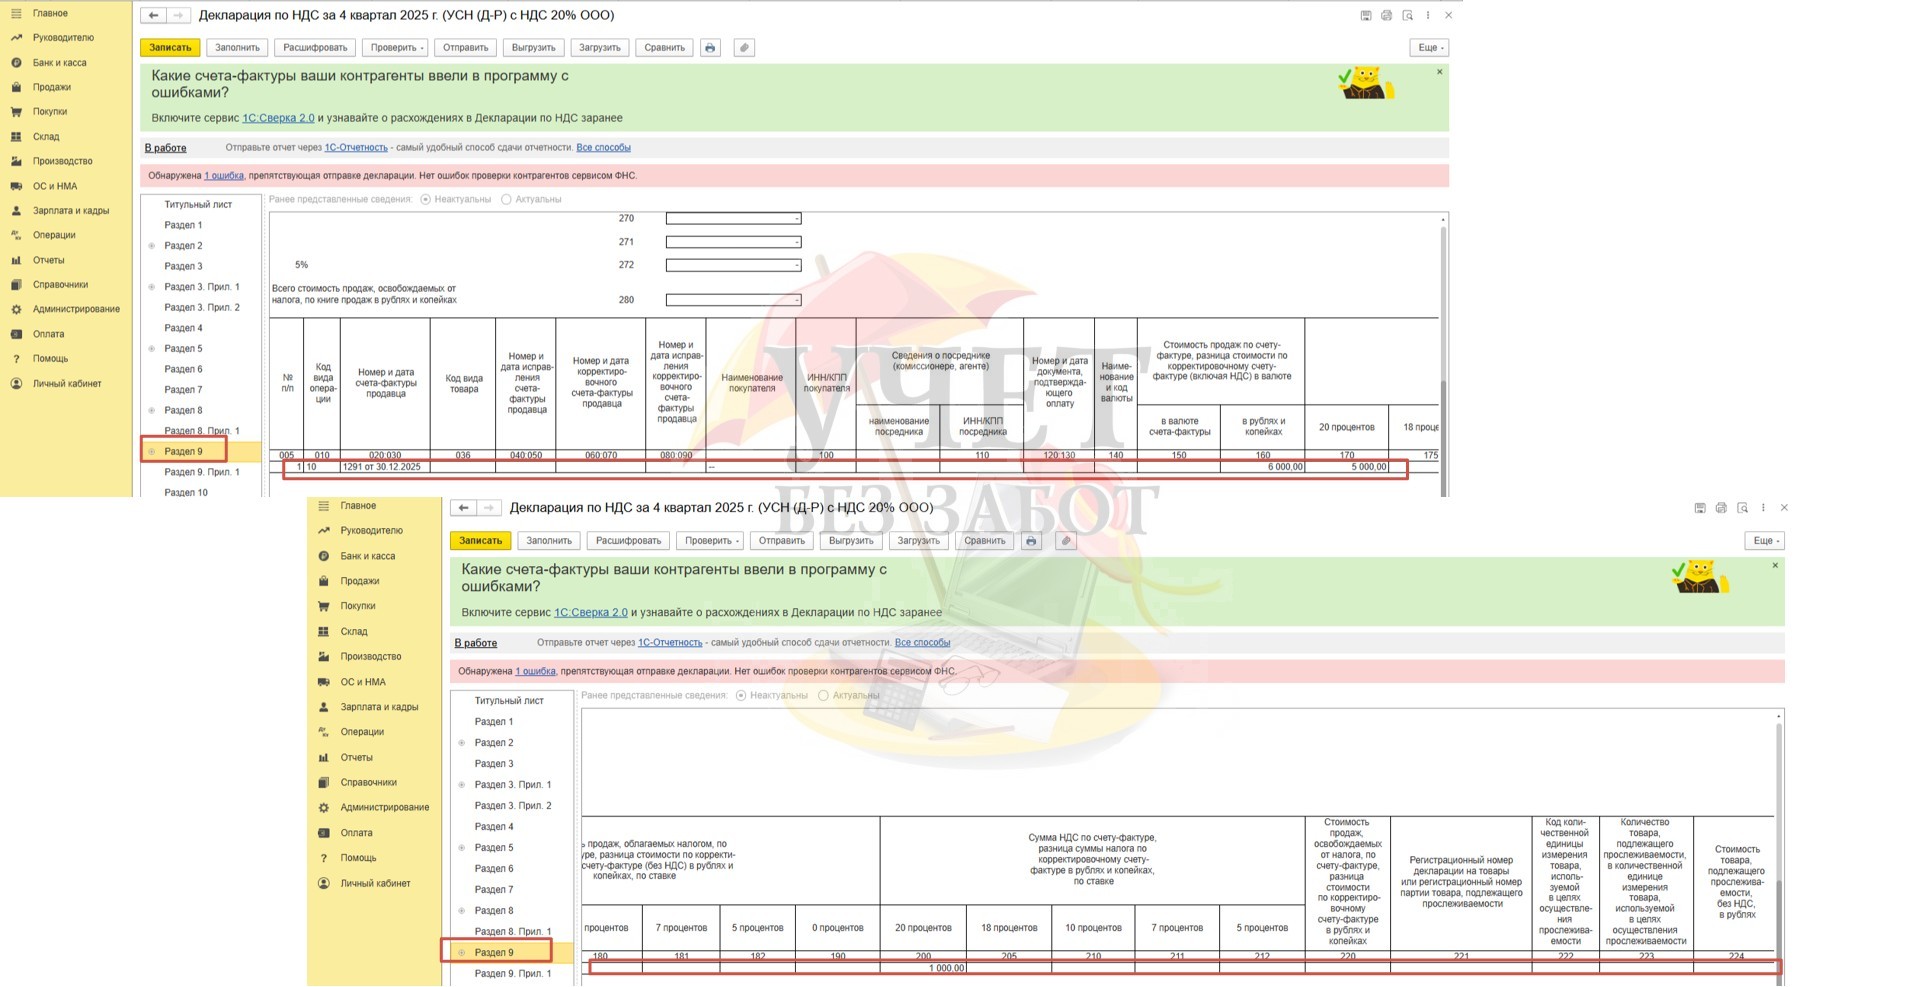This screenshot has width=1920, height=987.
Task: Click the line 270 input field
Action: pyautogui.click(x=733, y=218)
